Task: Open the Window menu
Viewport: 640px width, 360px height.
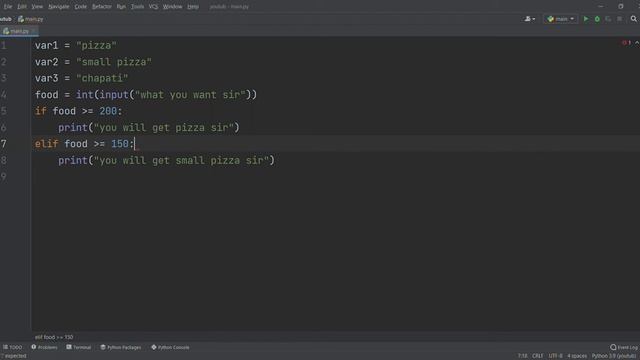Action: tap(172, 7)
